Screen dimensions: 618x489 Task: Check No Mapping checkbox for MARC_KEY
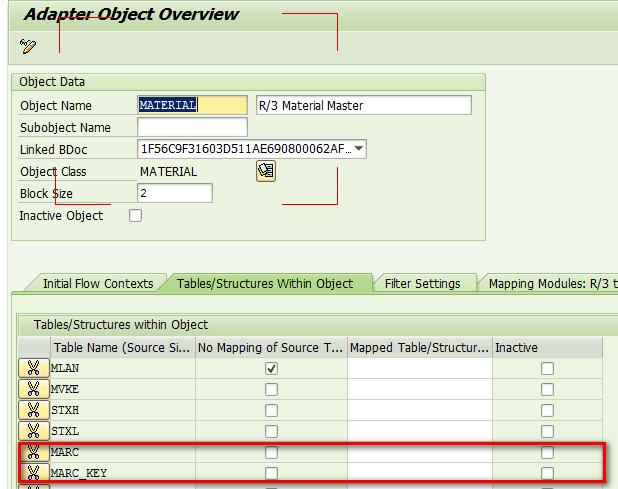pyautogui.click(x=271, y=473)
